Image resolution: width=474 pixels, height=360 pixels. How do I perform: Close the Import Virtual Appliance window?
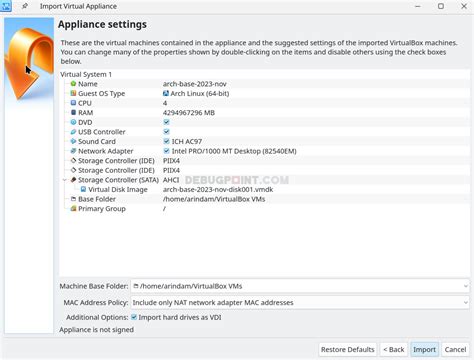coord(464,6)
